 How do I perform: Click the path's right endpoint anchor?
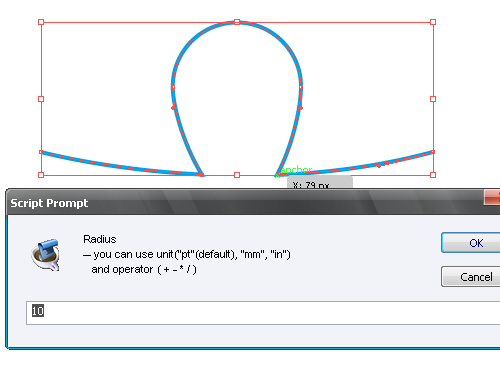click(x=433, y=152)
